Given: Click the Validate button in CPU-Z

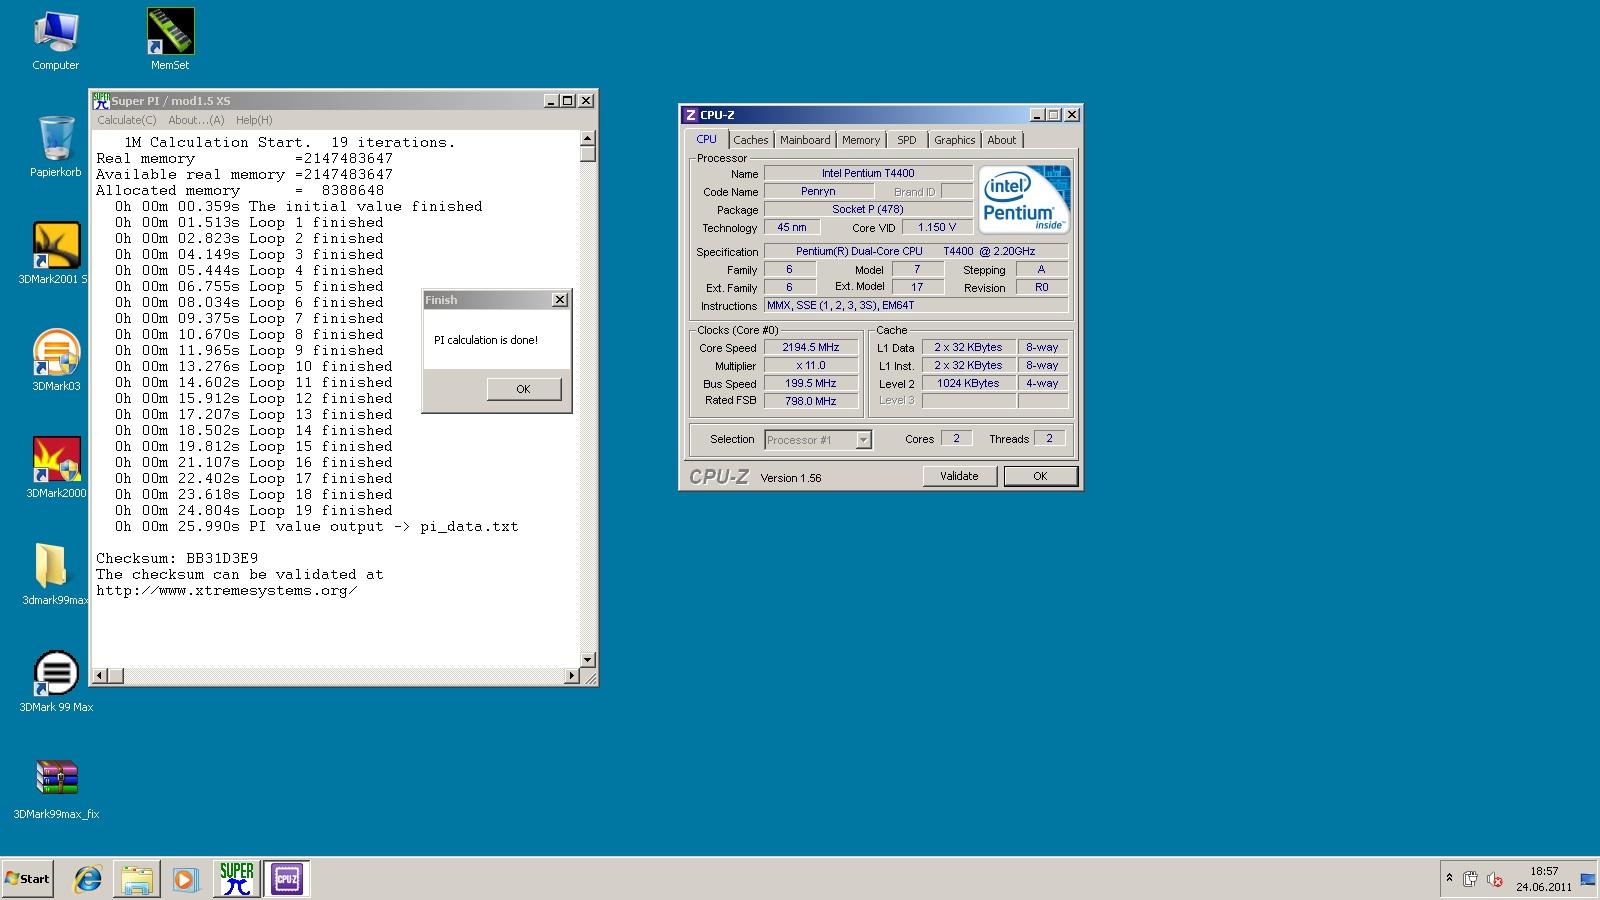Looking at the screenshot, I should pyautogui.click(x=959, y=476).
